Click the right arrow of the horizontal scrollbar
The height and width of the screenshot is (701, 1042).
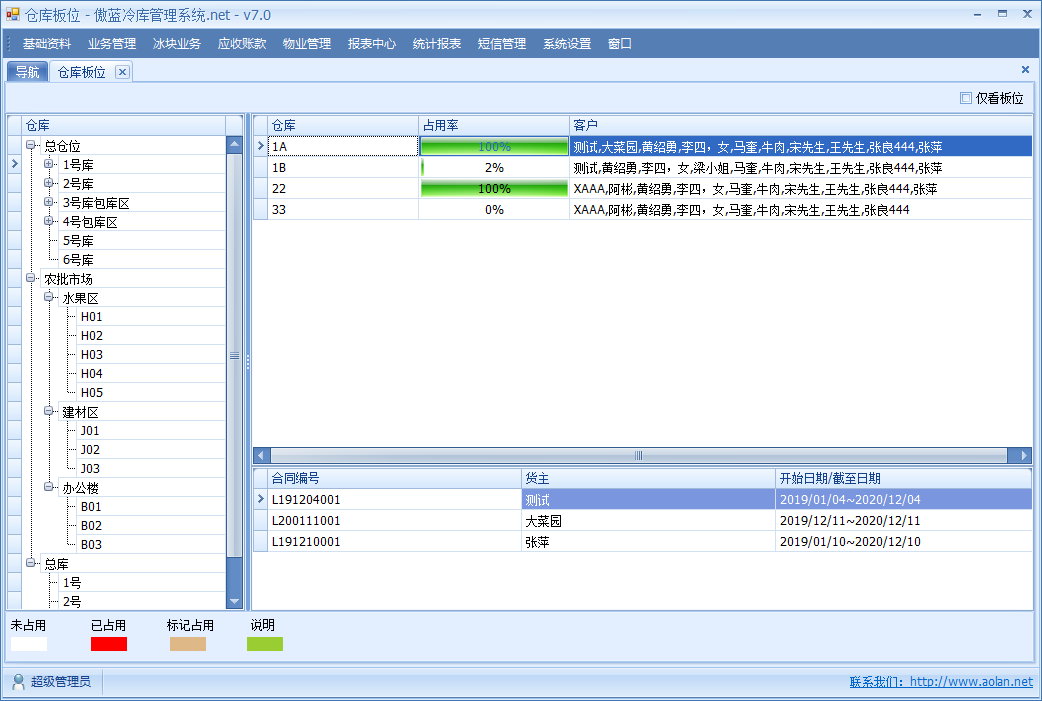point(1024,455)
